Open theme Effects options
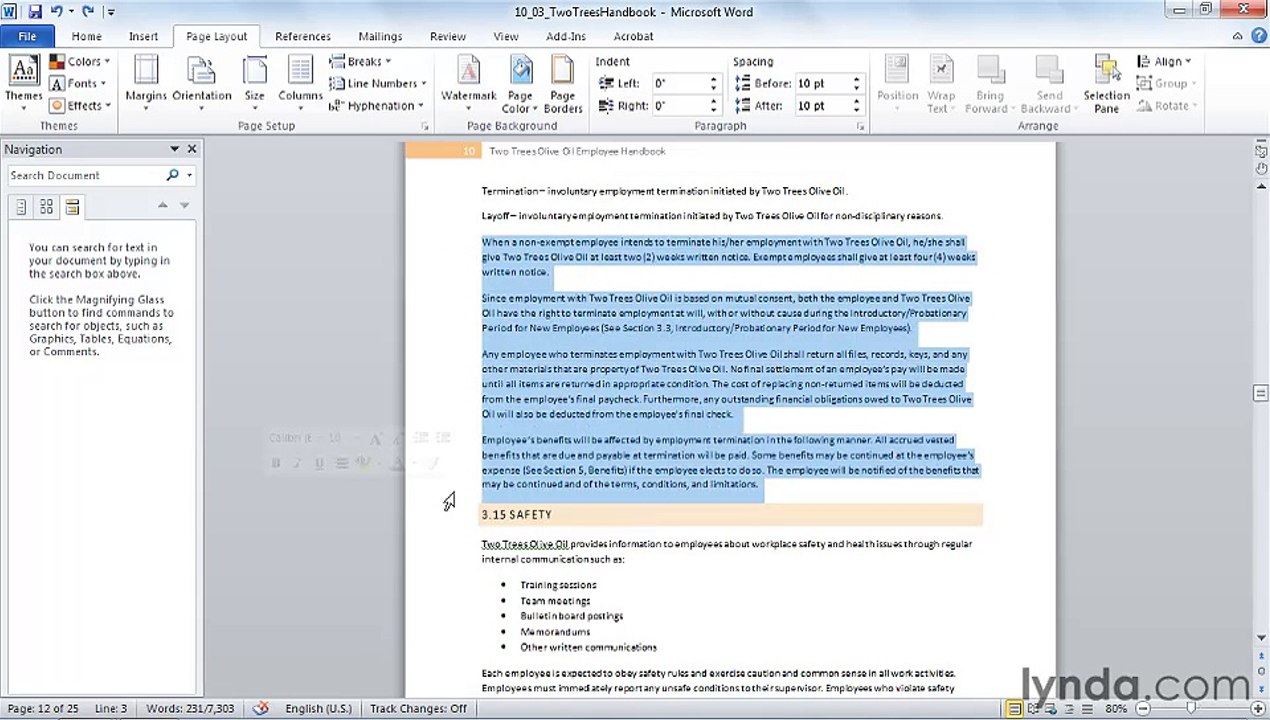The height and width of the screenshot is (720, 1270). pyautogui.click(x=80, y=106)
